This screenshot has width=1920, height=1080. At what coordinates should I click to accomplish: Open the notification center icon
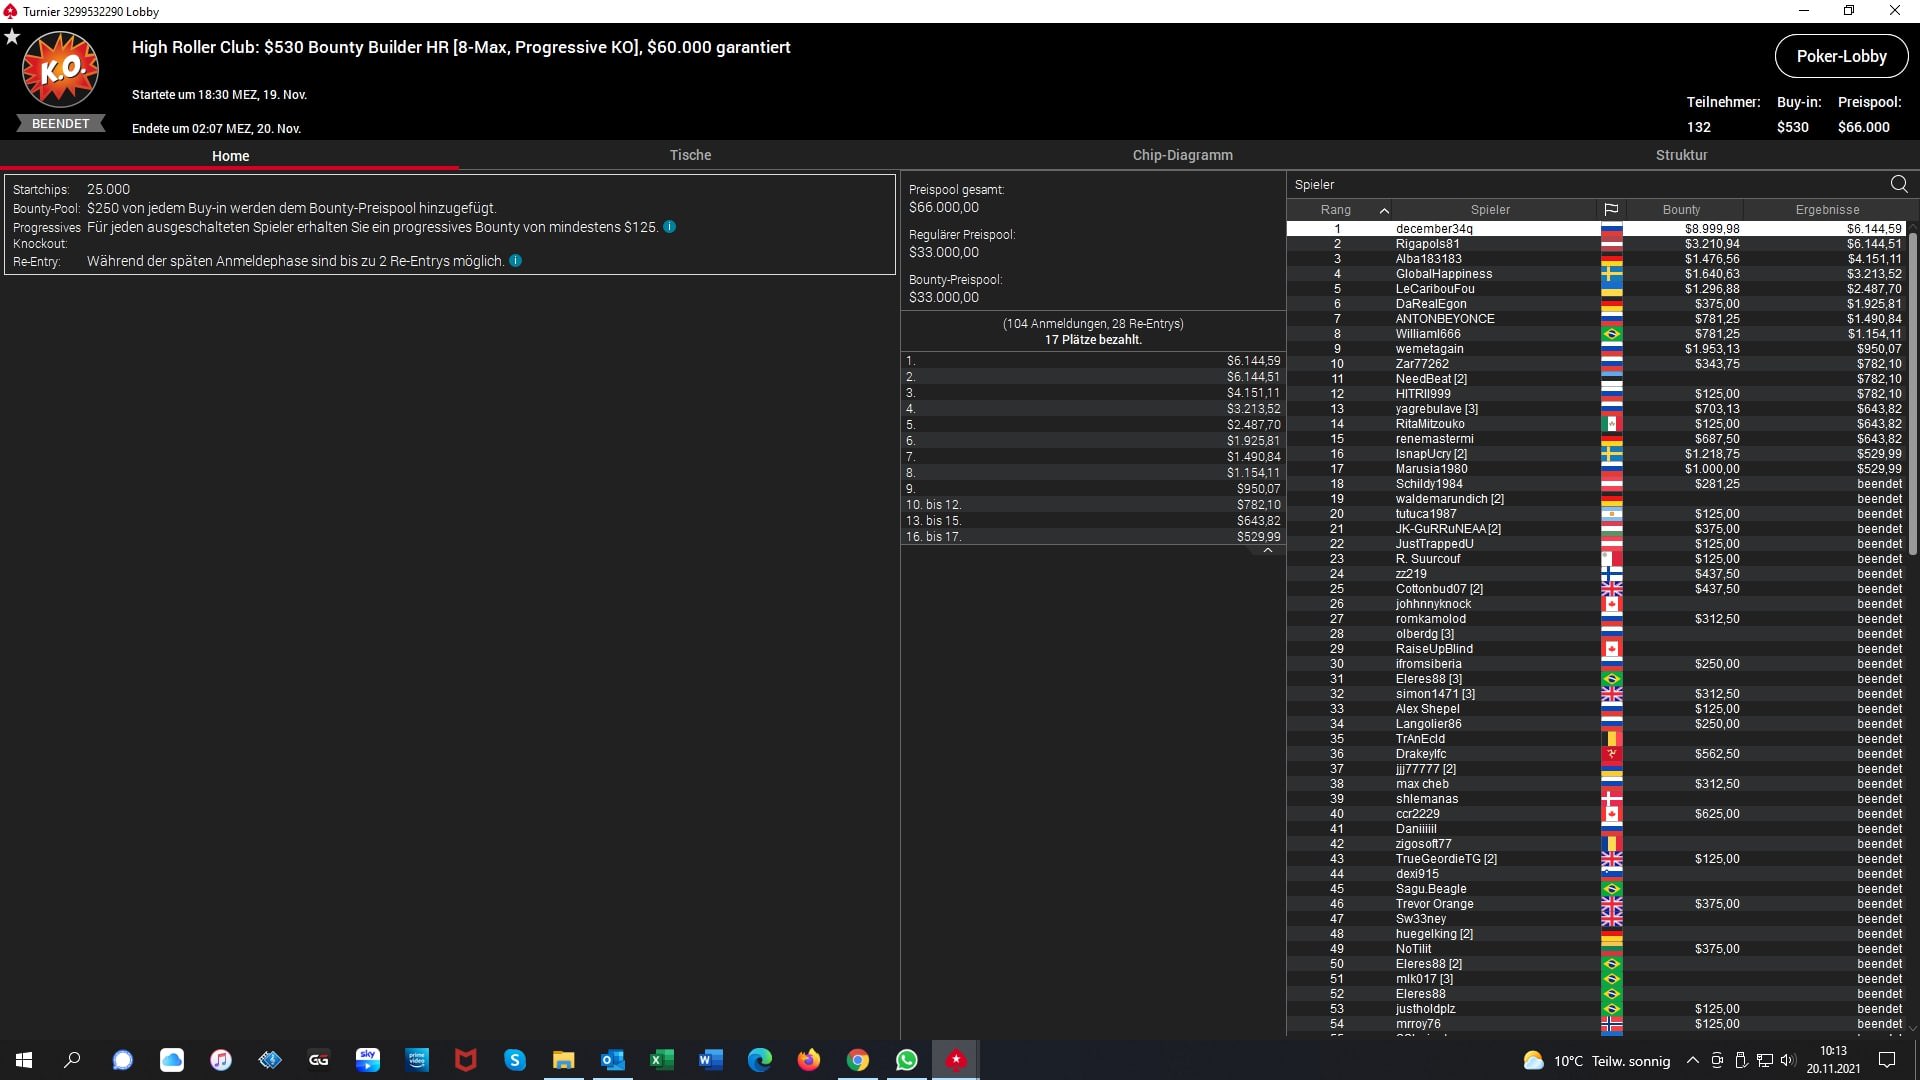pyautogui.click(x=1887, y=1060)
